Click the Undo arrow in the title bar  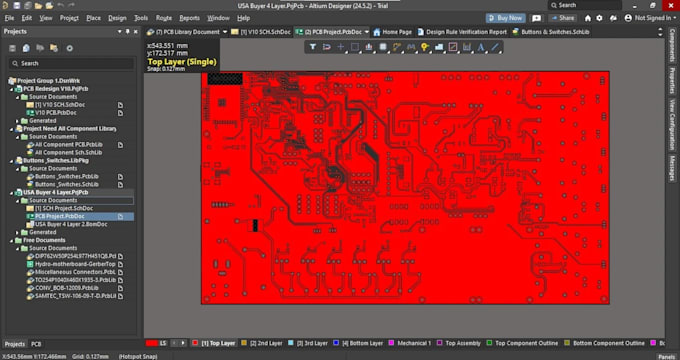[x=60, y=6]
